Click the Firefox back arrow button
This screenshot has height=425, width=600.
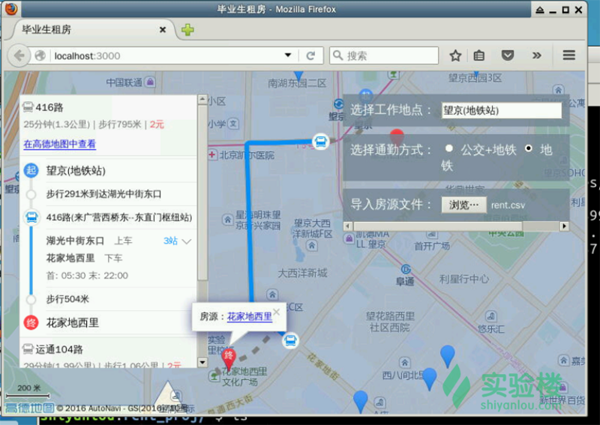pos(19,56)
